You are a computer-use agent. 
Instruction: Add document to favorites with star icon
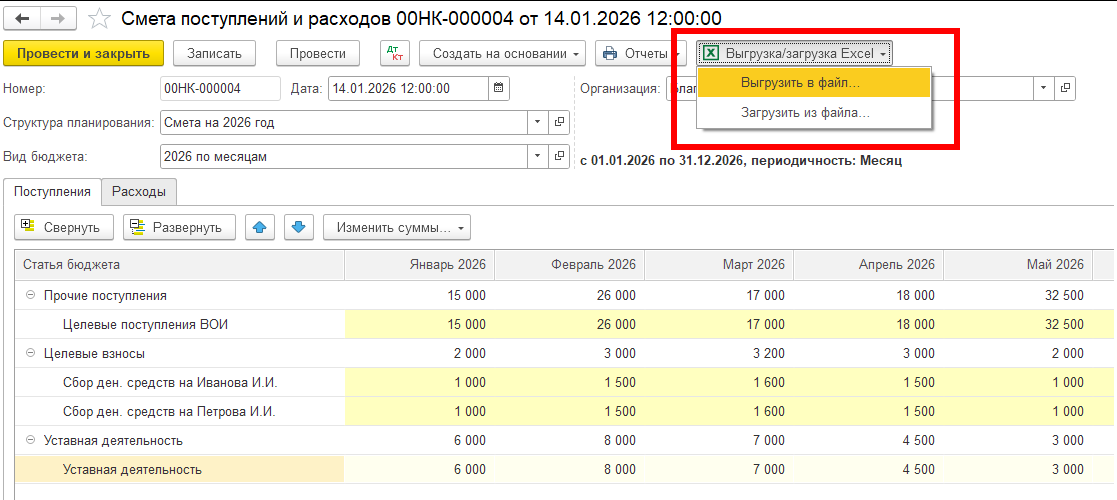(98, 19)
